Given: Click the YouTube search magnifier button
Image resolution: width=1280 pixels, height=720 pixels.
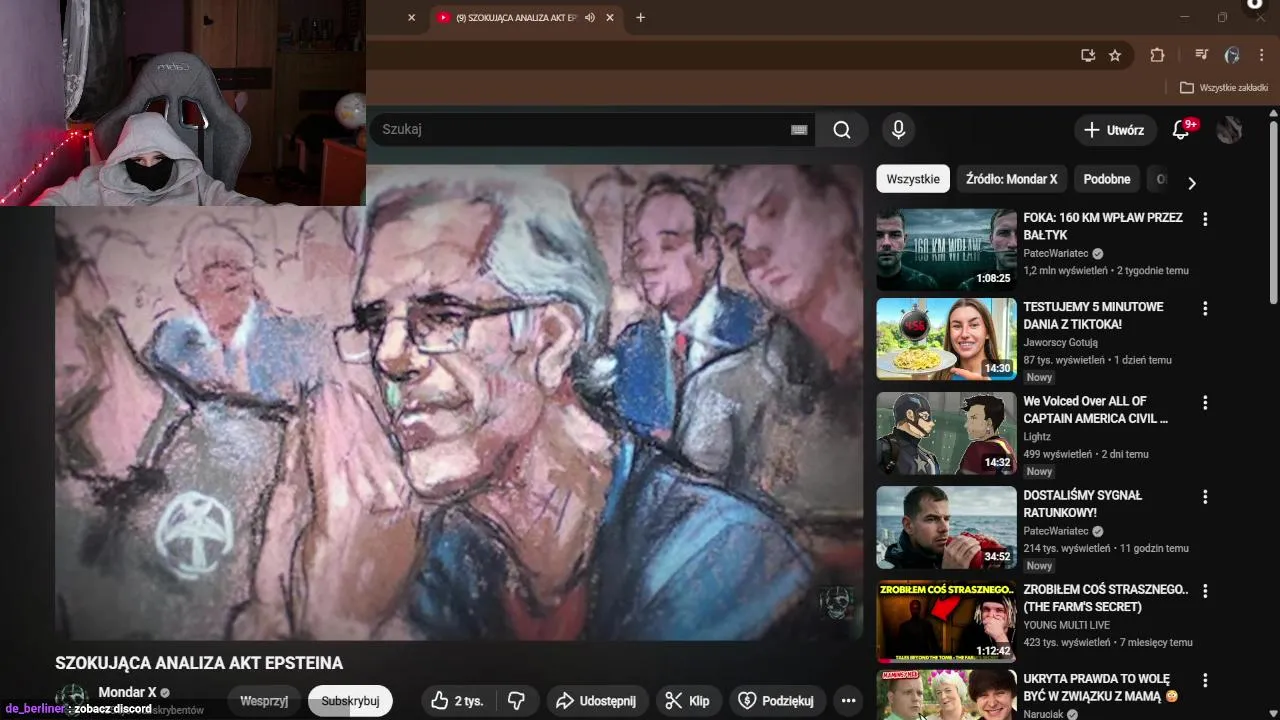Looking at the screenshot, I should pos(842,130).
